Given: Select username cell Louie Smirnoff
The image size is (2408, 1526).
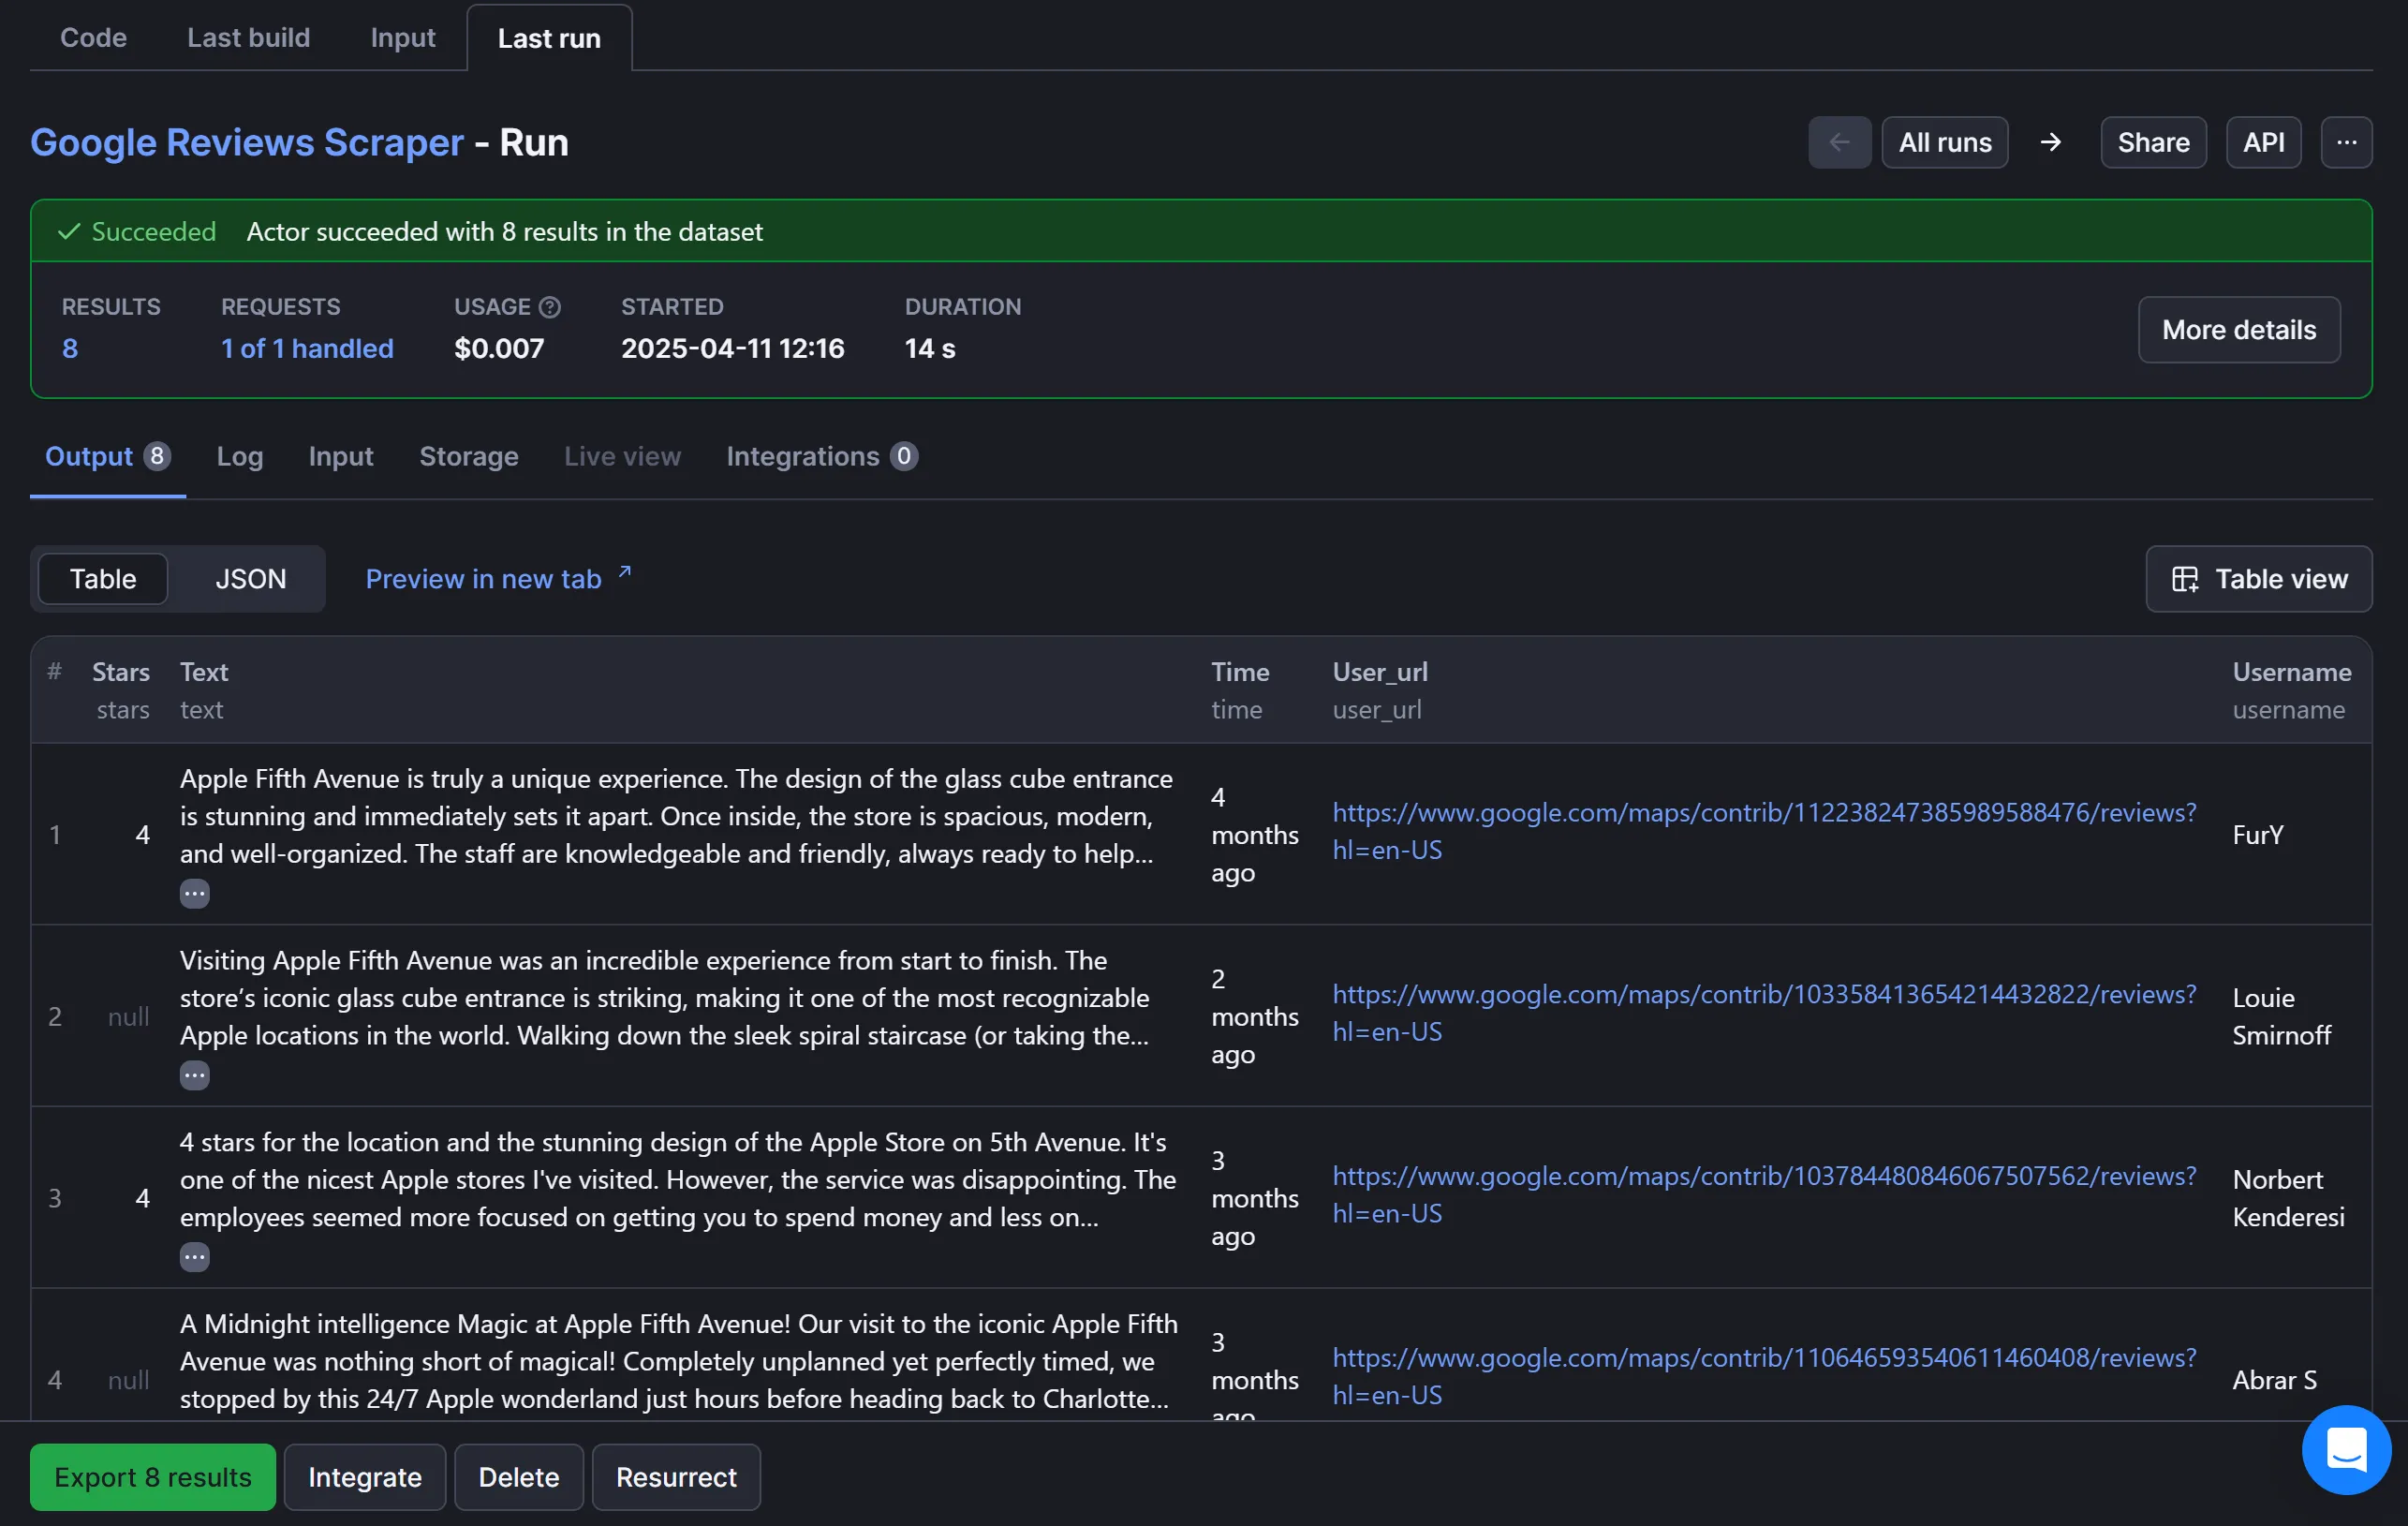Looking at the screenshot, I should (x=2281, y=1016).
